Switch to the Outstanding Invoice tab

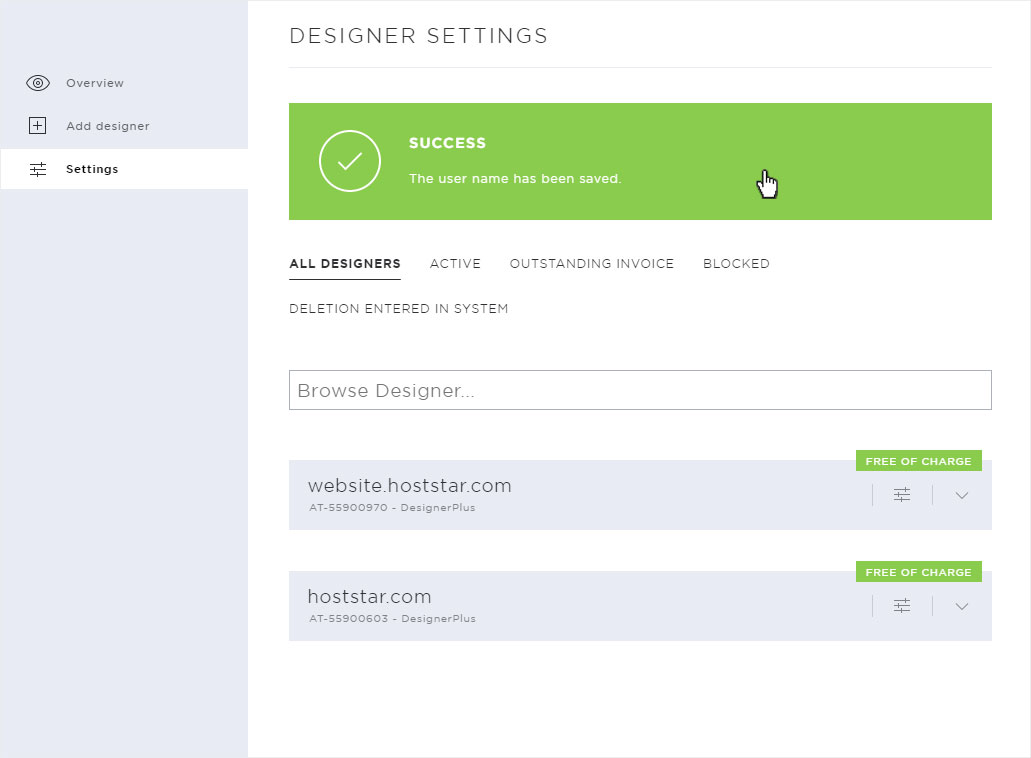click(x=592, y=264)
